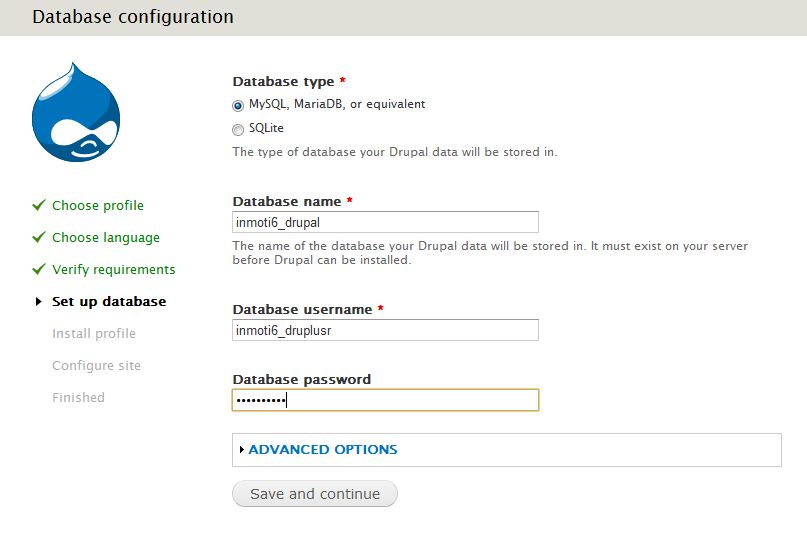Click the Set up database step

point(109,302)
